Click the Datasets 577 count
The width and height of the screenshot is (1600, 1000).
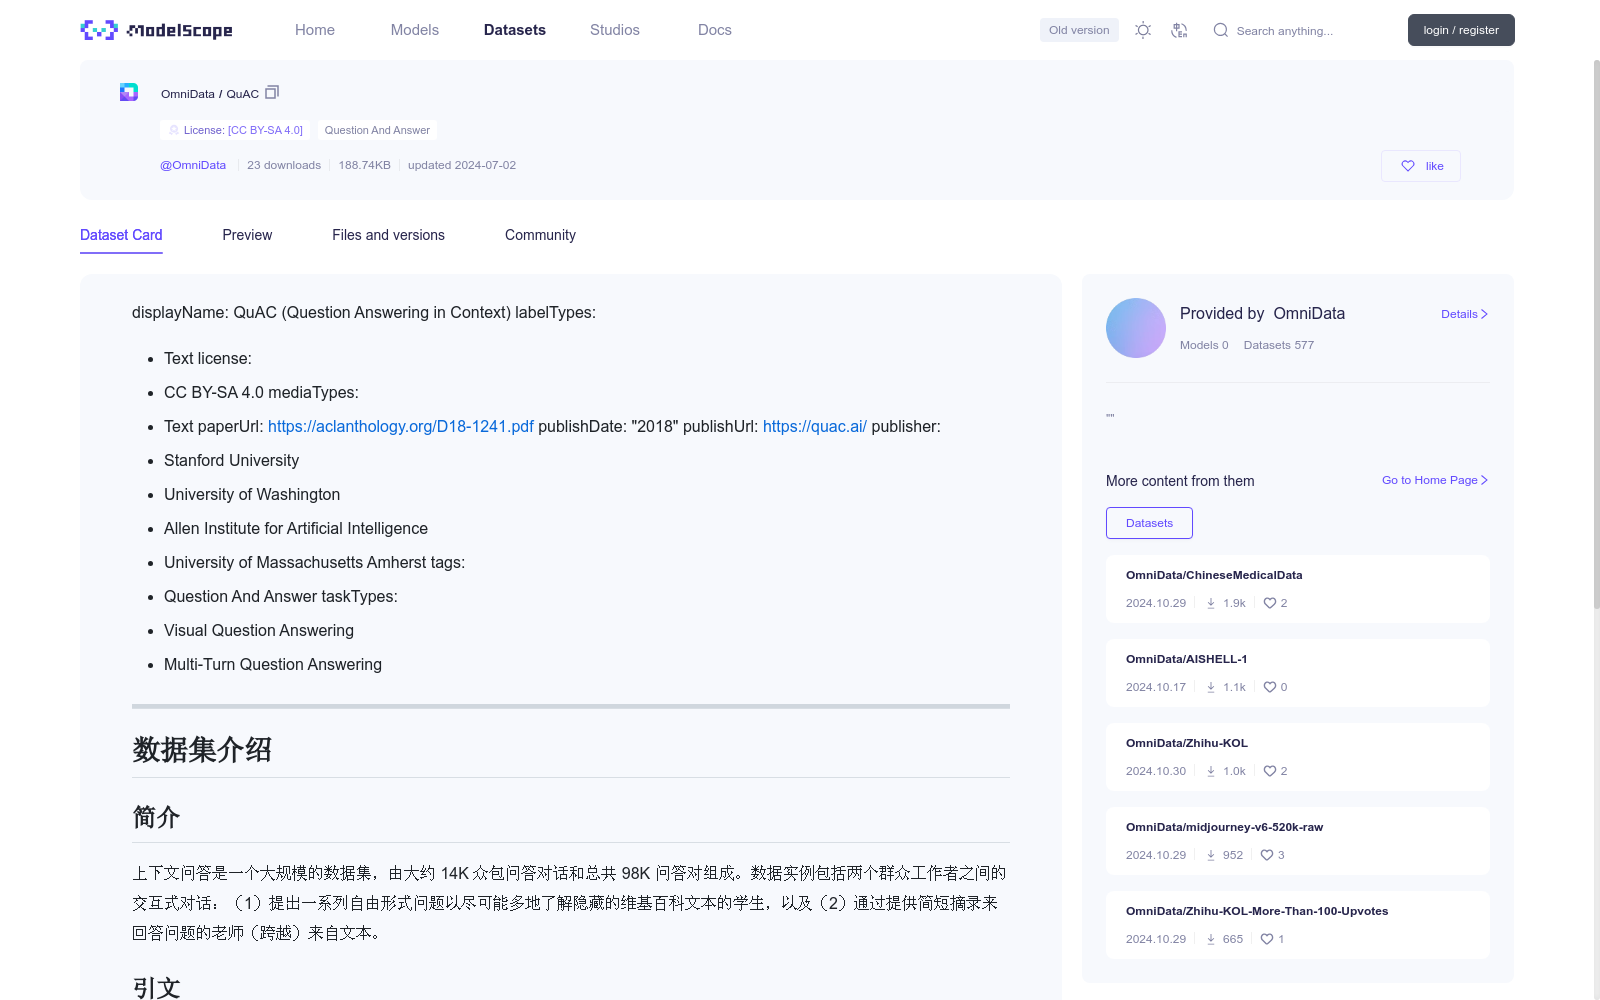pyautogui.click(x=1279, y=345)
